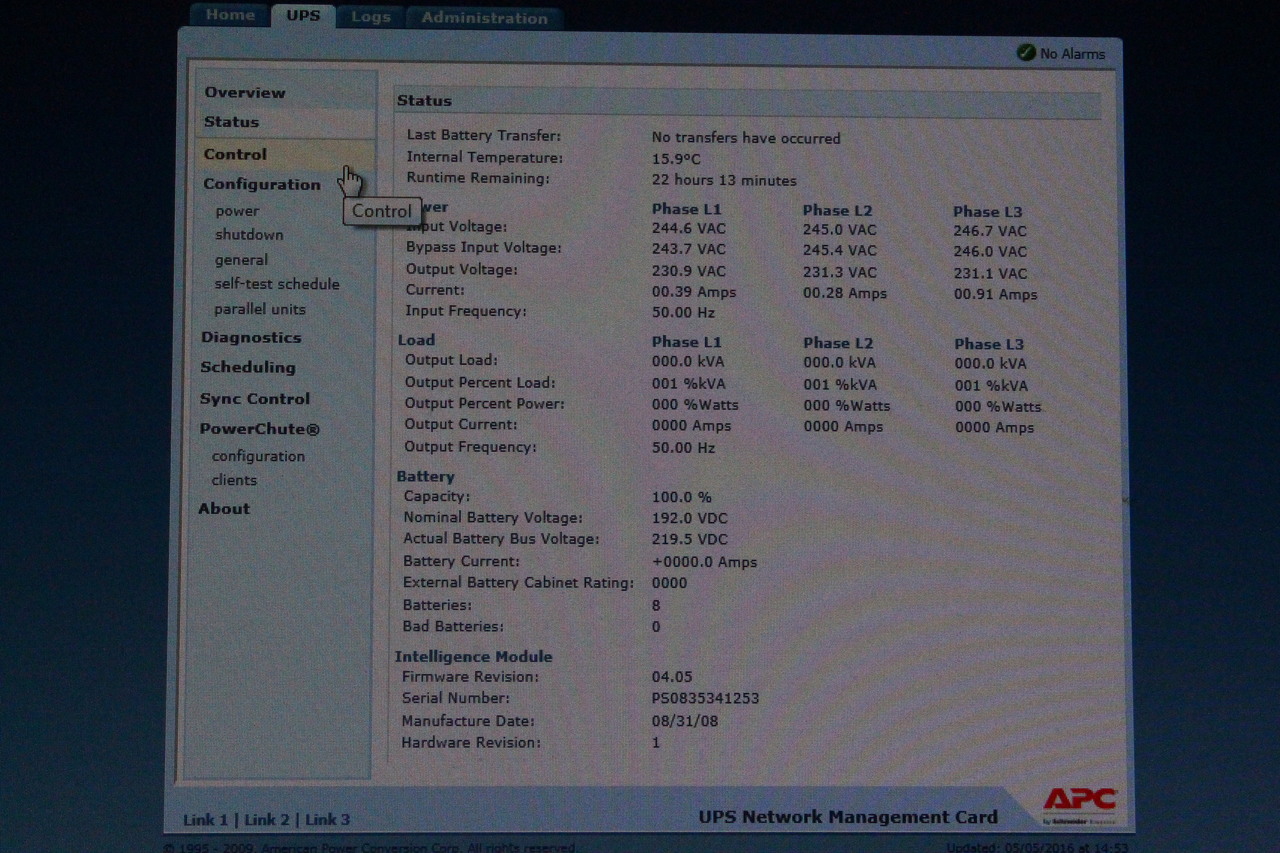Click the Intelligence Module heading
This screenshot has width=1280, height=853.
pyautogui.click(x=473, y=657)
